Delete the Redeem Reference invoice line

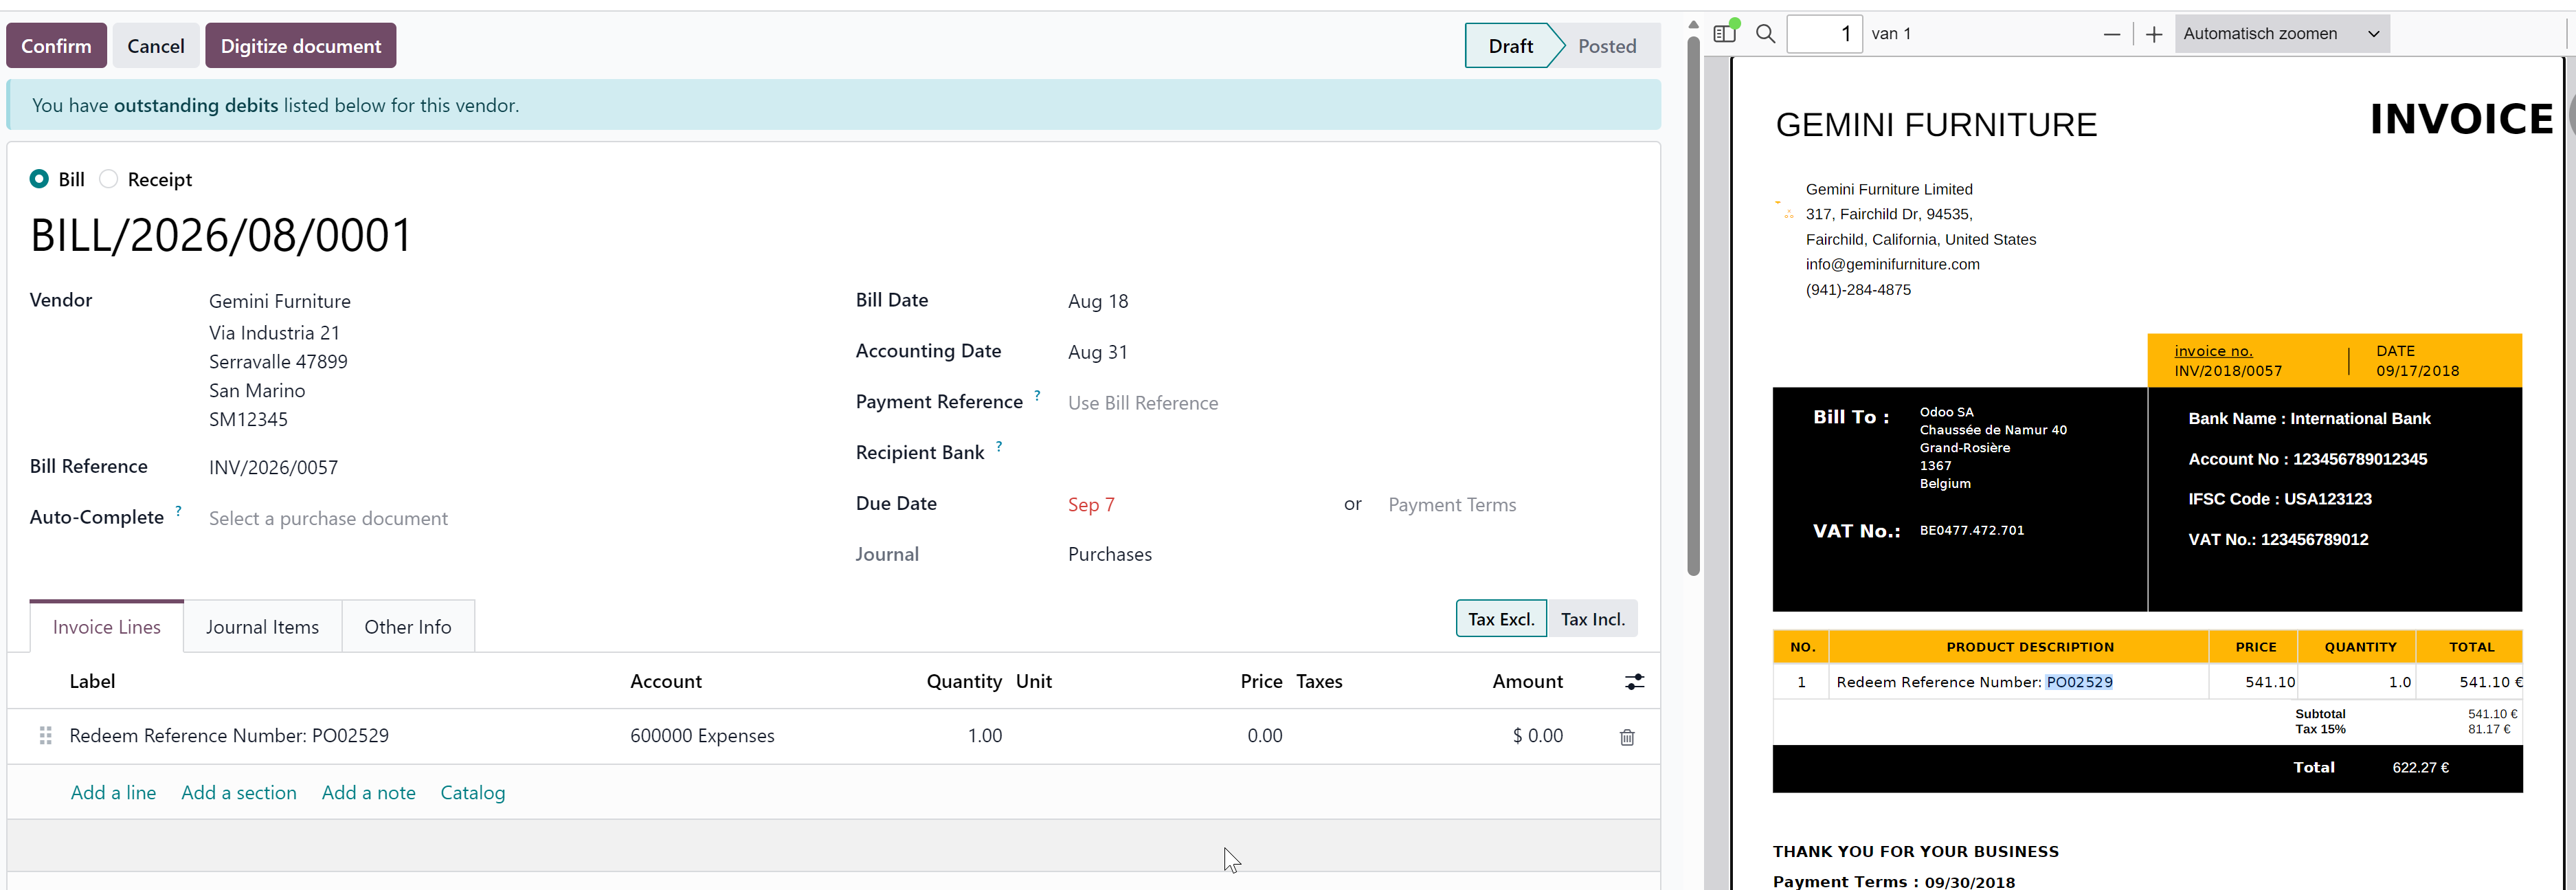point(1627,737)
